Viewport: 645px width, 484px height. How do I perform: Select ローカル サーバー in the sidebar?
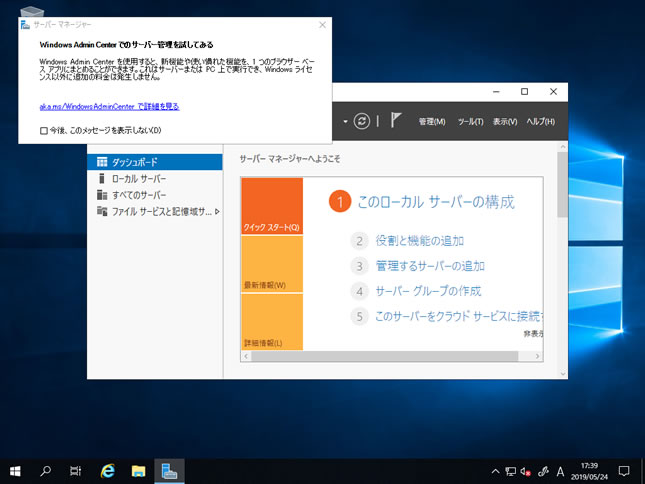[x=155, y=178]
